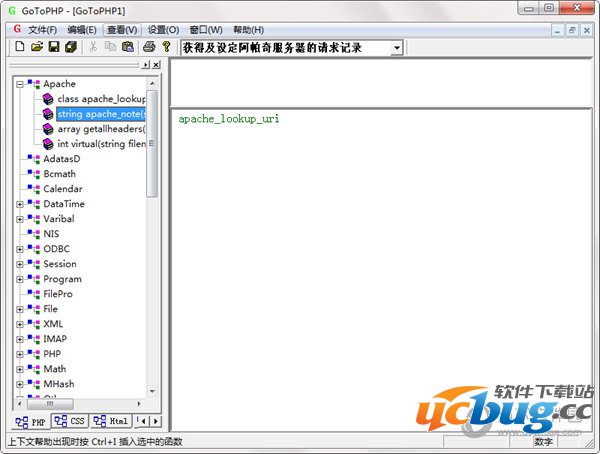Expand the IMAP tree node
This screenshot has height=454, width=600.
coord(20,339)
